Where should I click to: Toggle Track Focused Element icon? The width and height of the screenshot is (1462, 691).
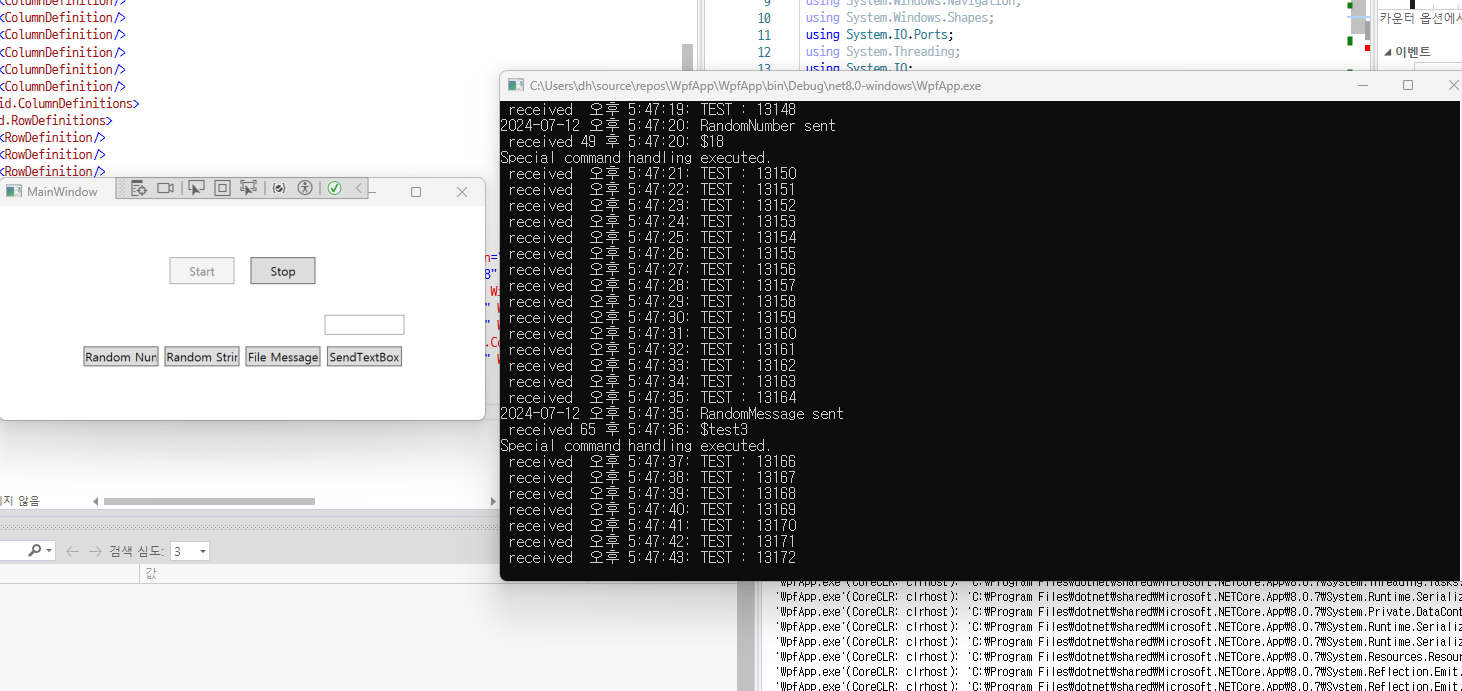pyautogui.click(x=248, y=188)
